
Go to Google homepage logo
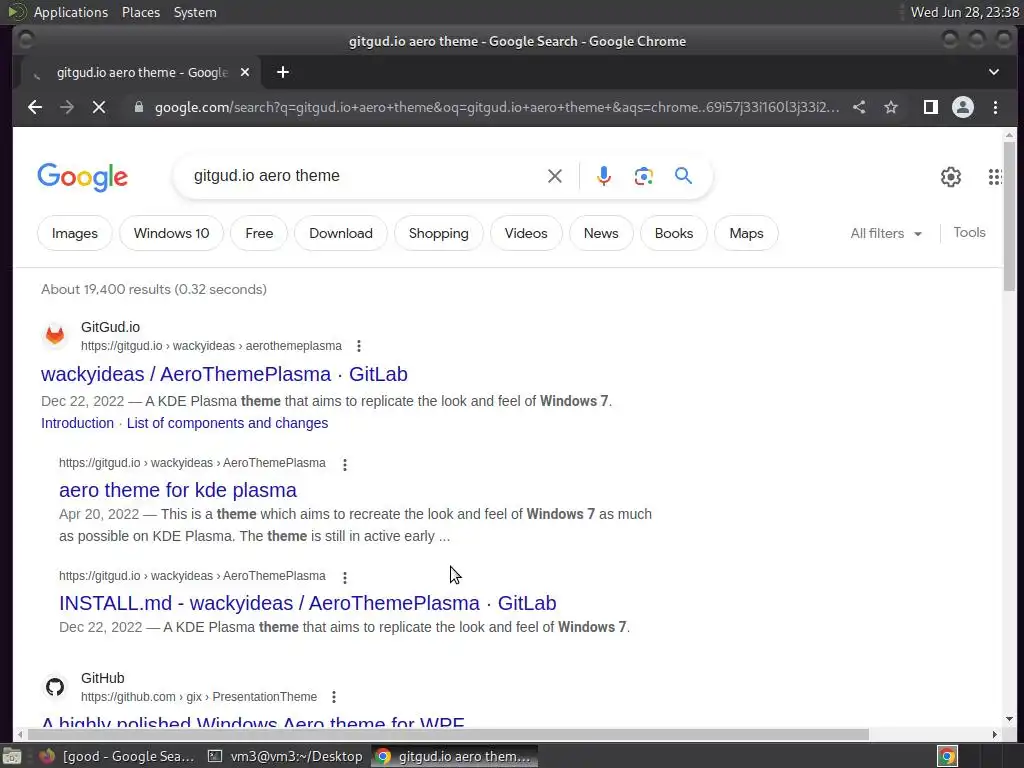tap(83, 177)
